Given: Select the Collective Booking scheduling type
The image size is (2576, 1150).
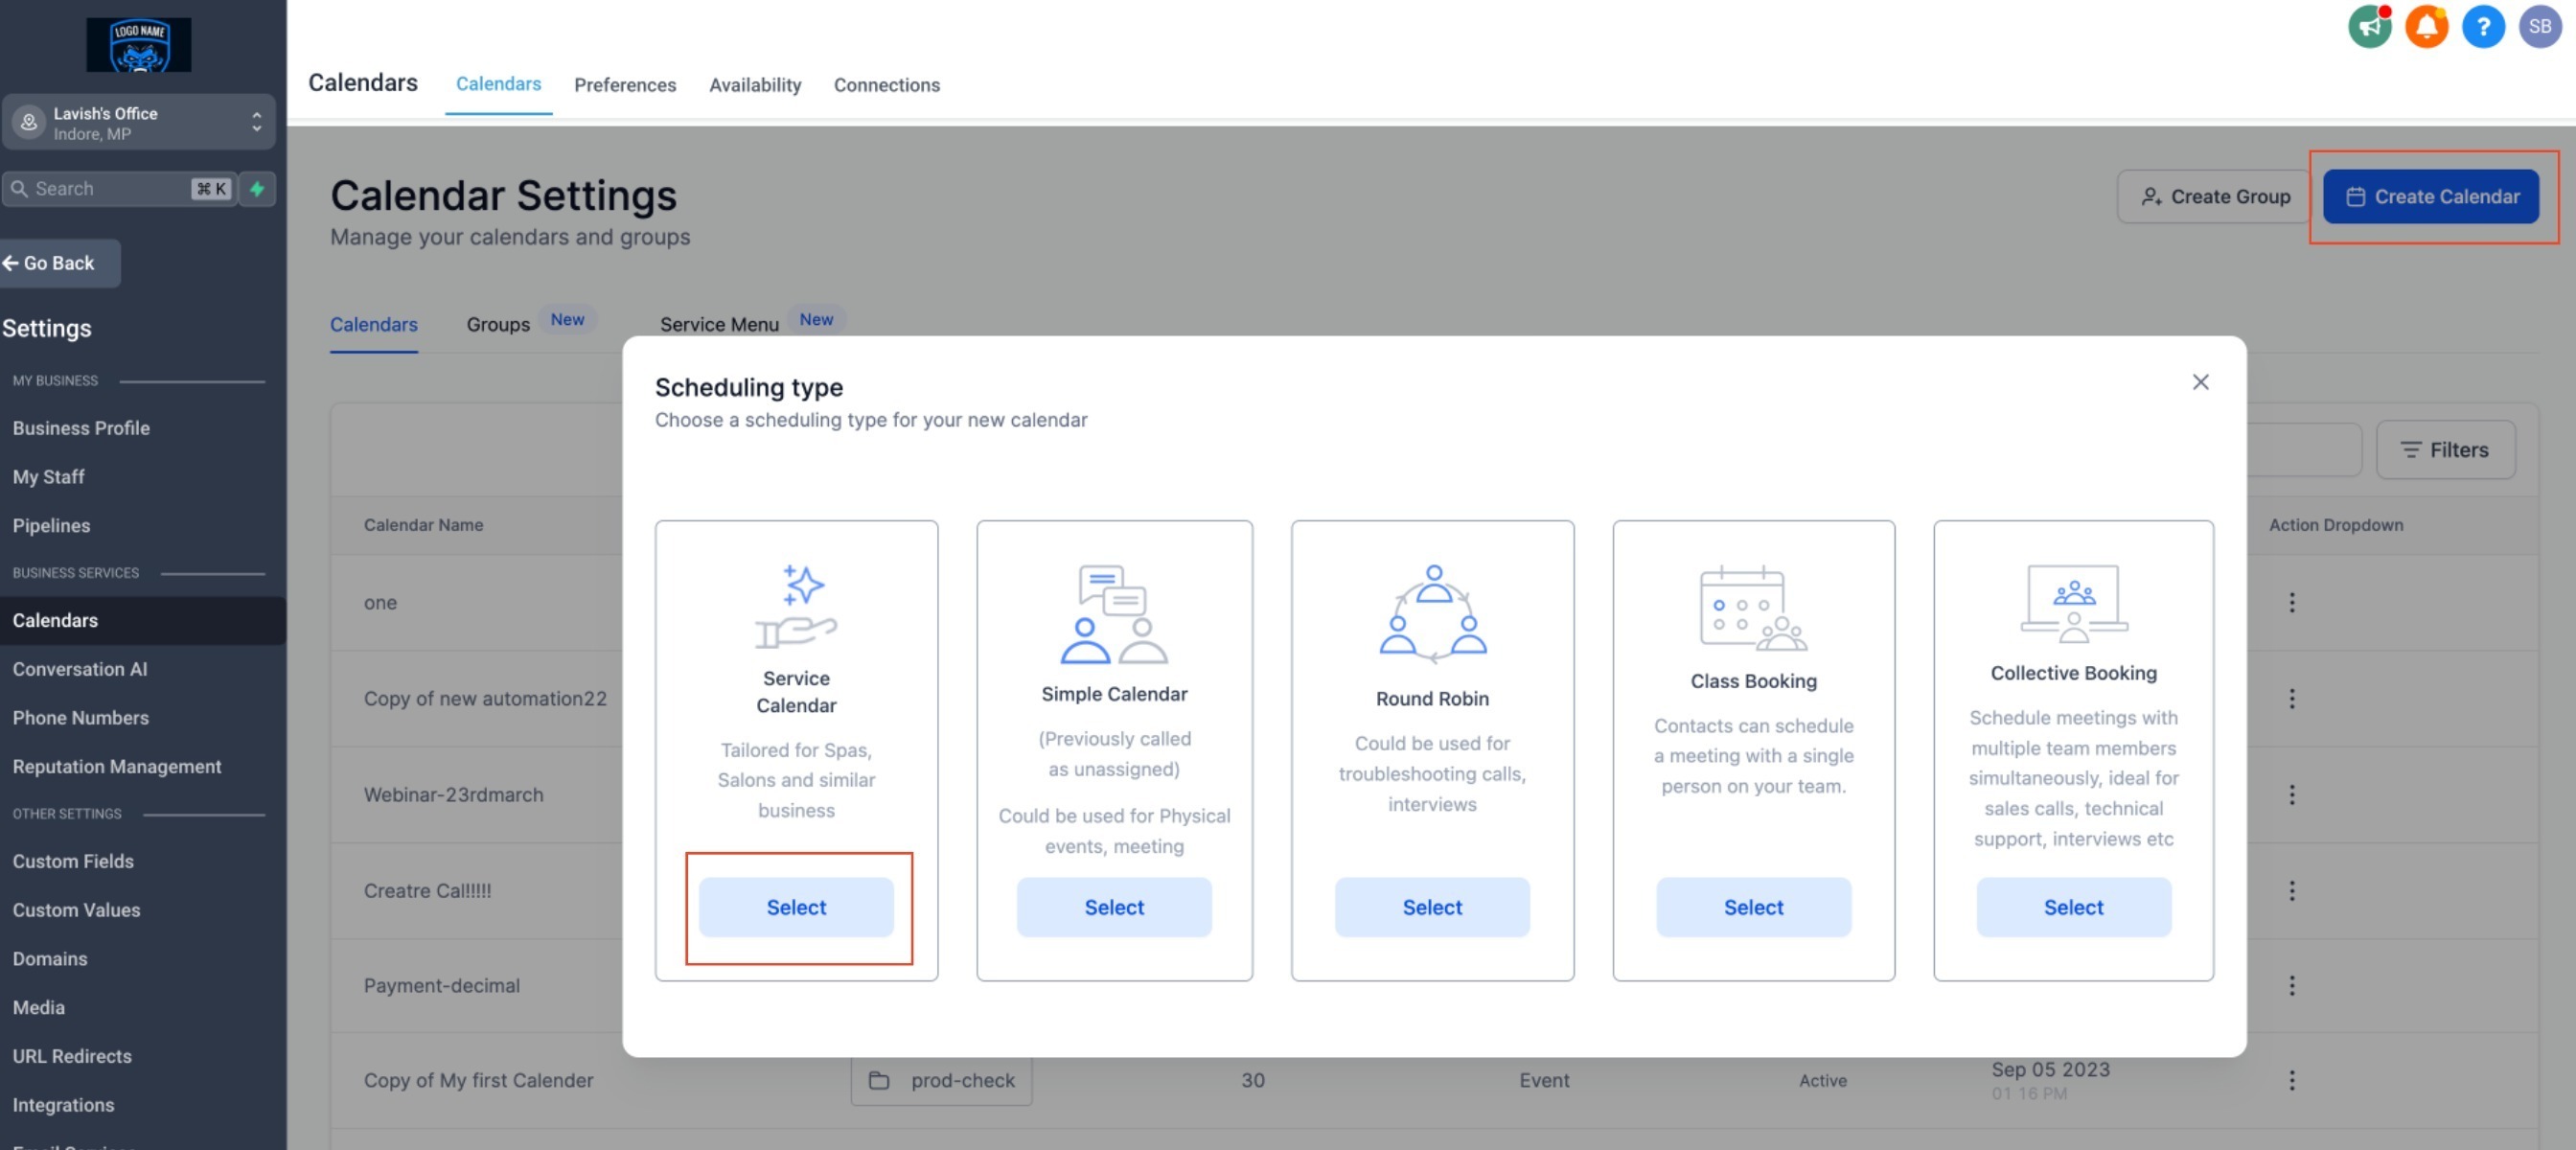Looking at the screenshot, I should [x=2072, y=907].
